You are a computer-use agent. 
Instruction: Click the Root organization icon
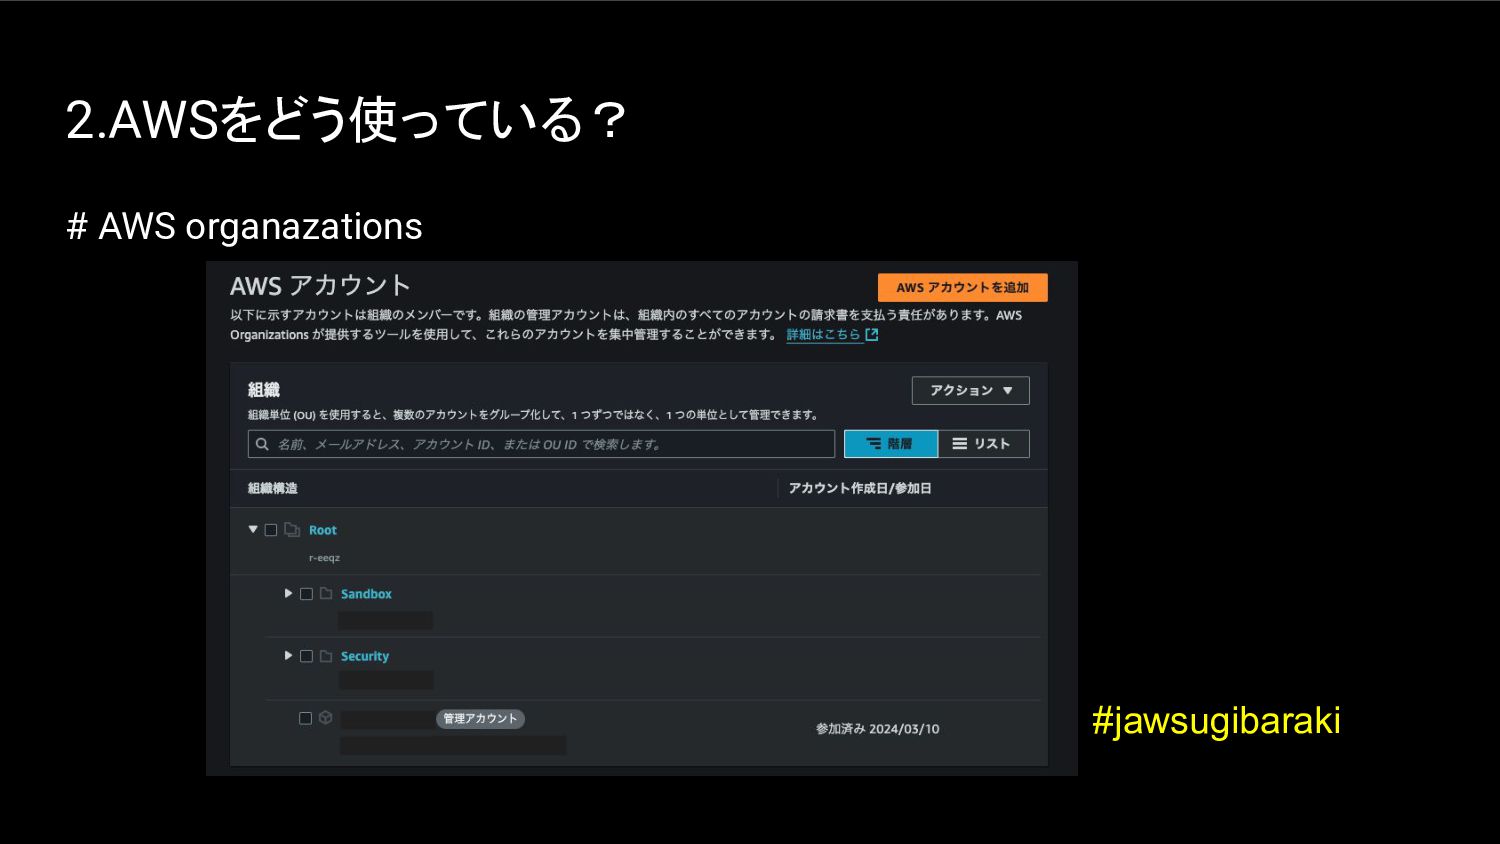292,530
